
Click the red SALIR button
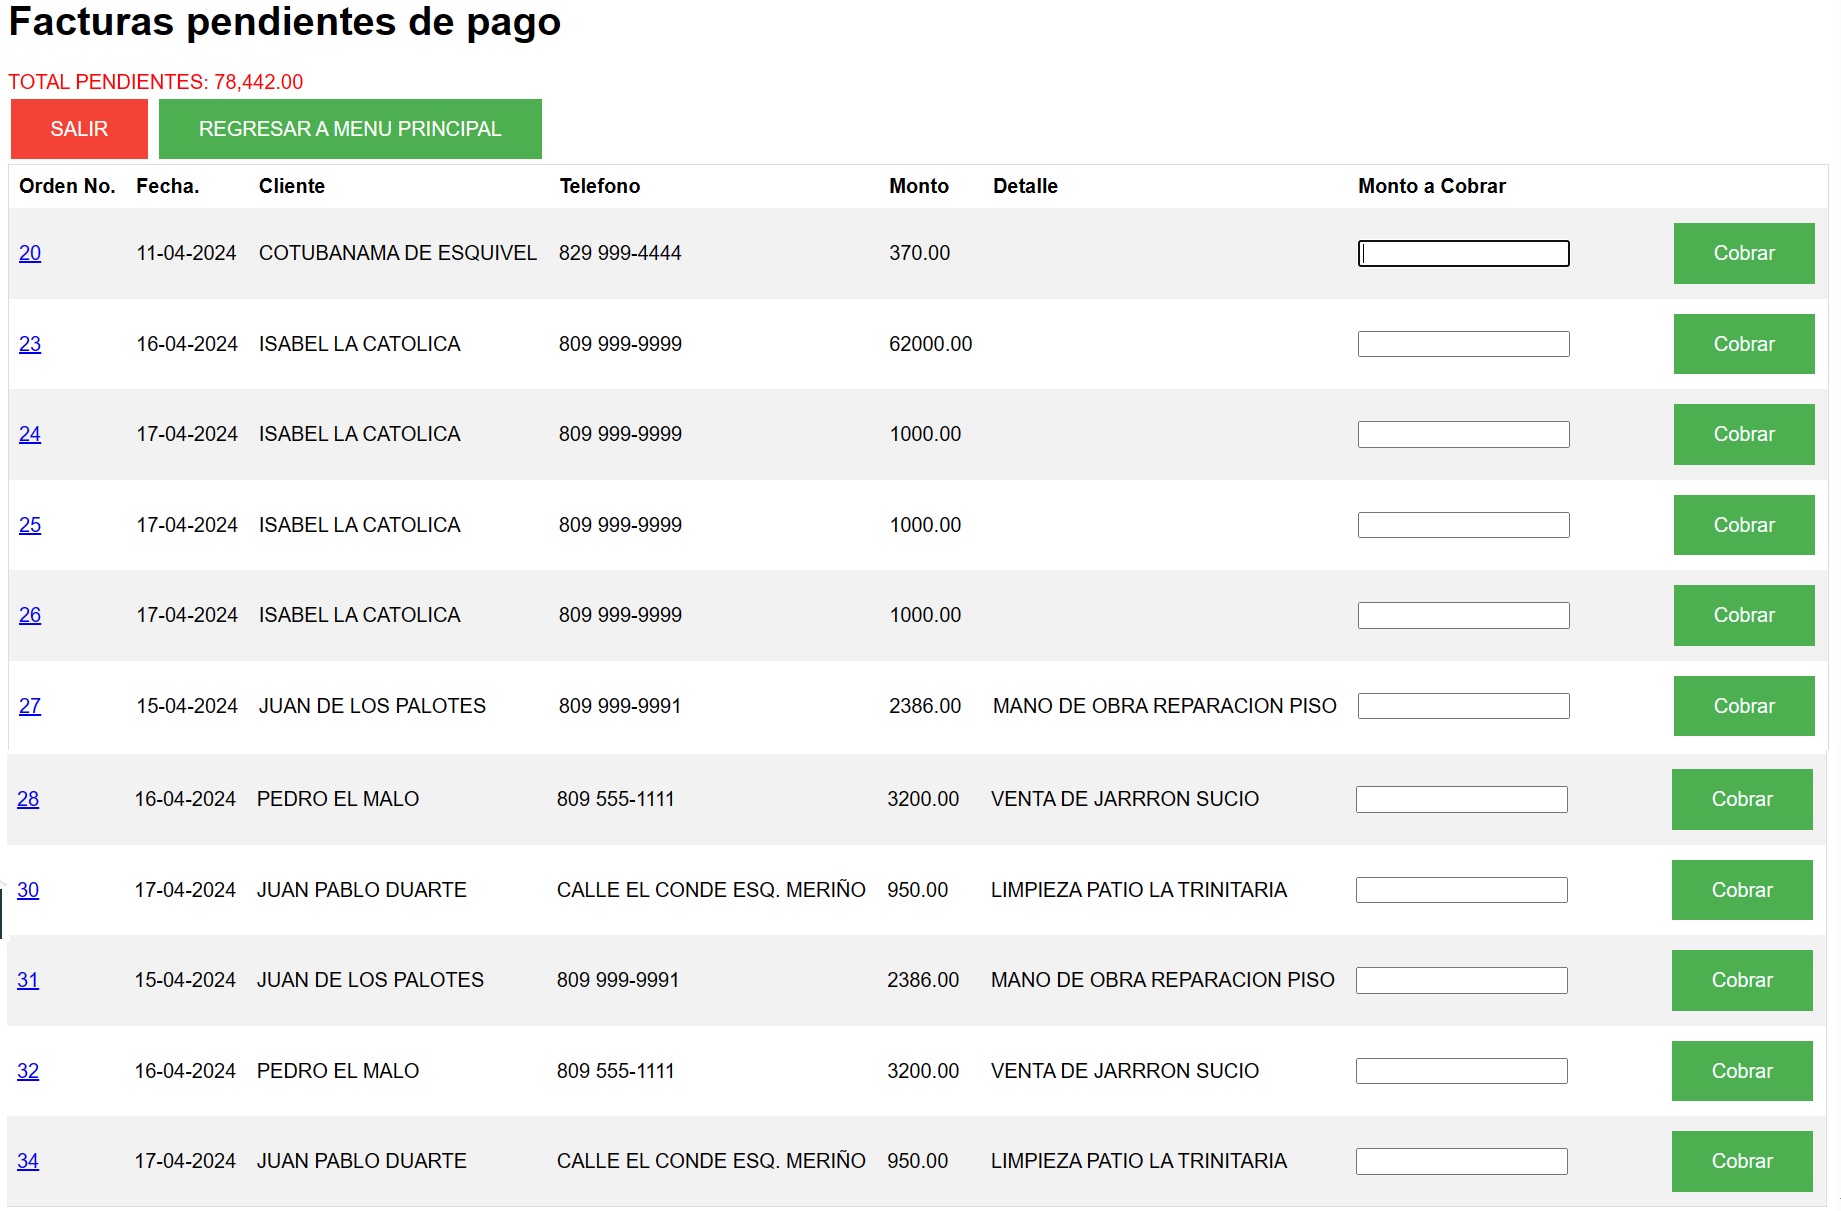click(79, 129)
